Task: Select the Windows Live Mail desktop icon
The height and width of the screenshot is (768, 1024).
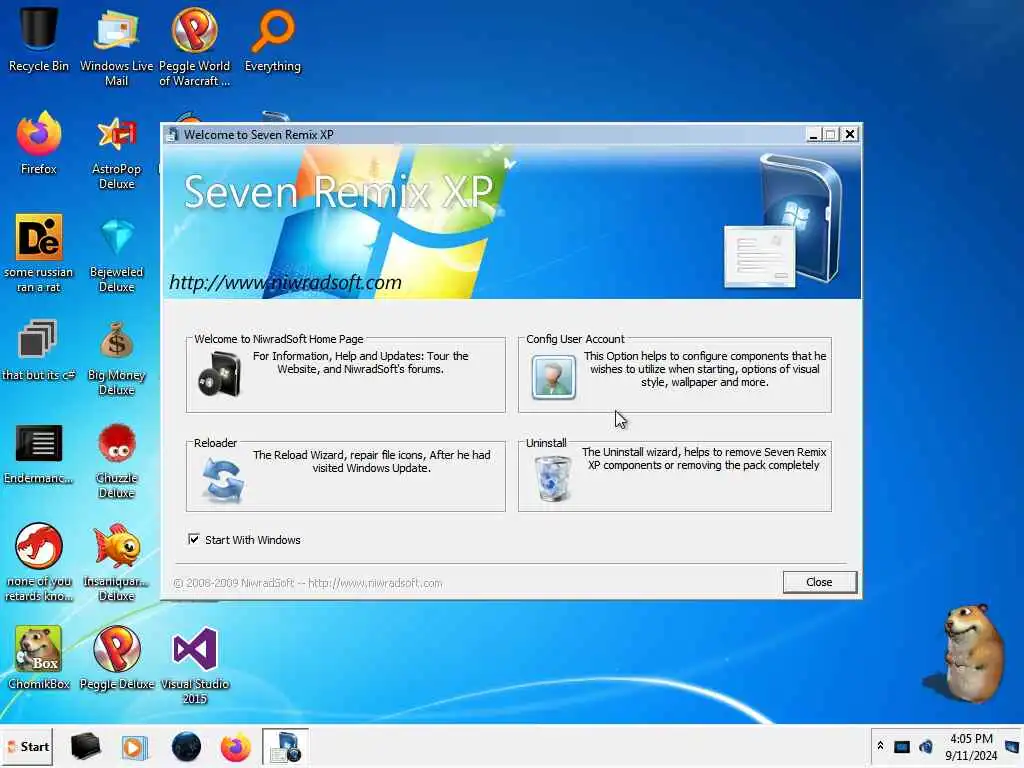Action: (116, 46)
